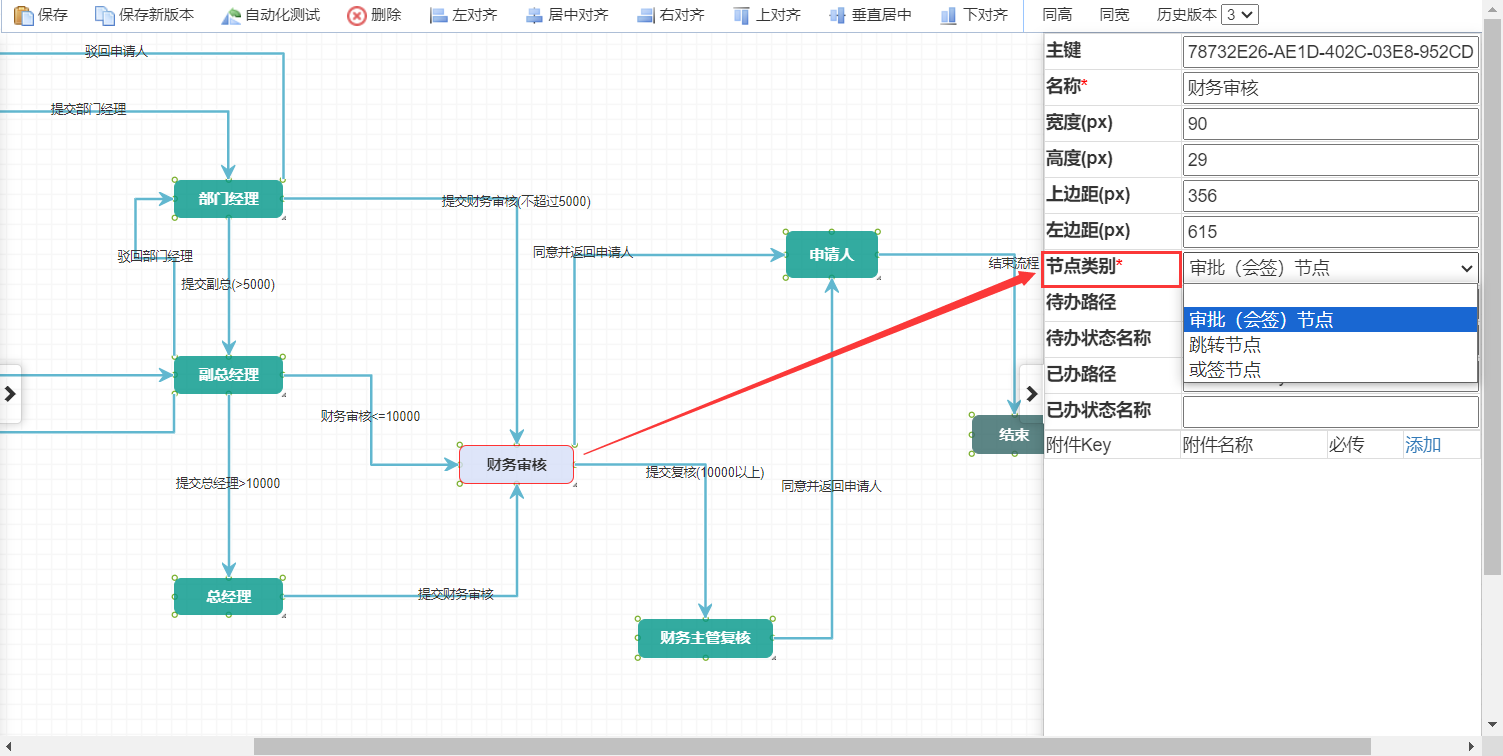Click the 添加 (Add) attachment link
Viewport: 1503px width, 756px height.
pyautogui.click(x=1423, y=444)
